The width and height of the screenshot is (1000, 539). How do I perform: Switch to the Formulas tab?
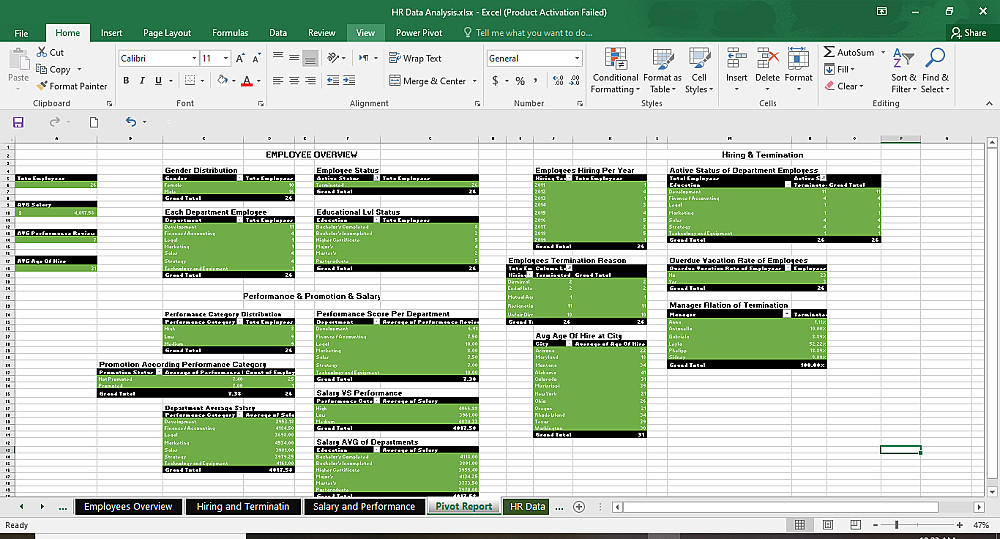tap(230, 33)
